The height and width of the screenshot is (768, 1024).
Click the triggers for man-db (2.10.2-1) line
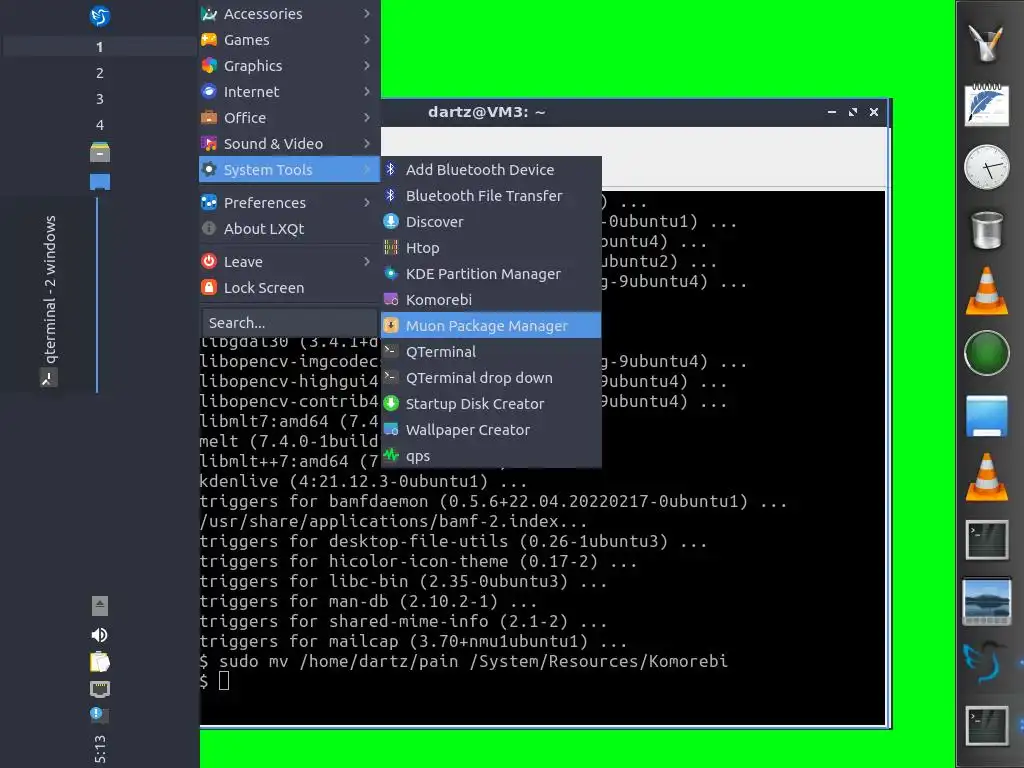(x=368, y=601)
